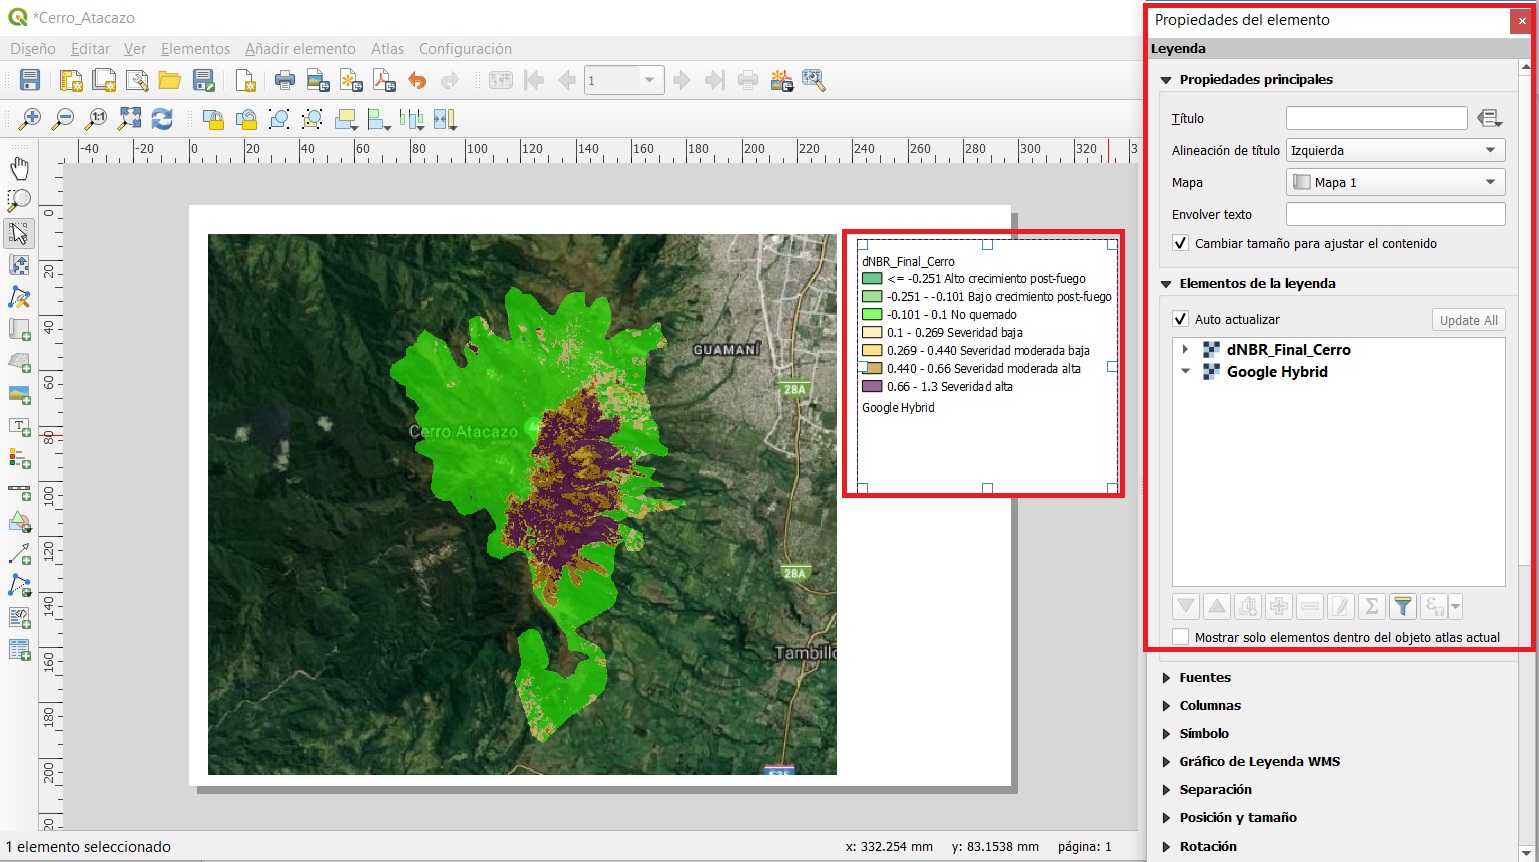Click the filter legend by map content icon
The image size is (1539, 862).
[x=1403, y=606]
